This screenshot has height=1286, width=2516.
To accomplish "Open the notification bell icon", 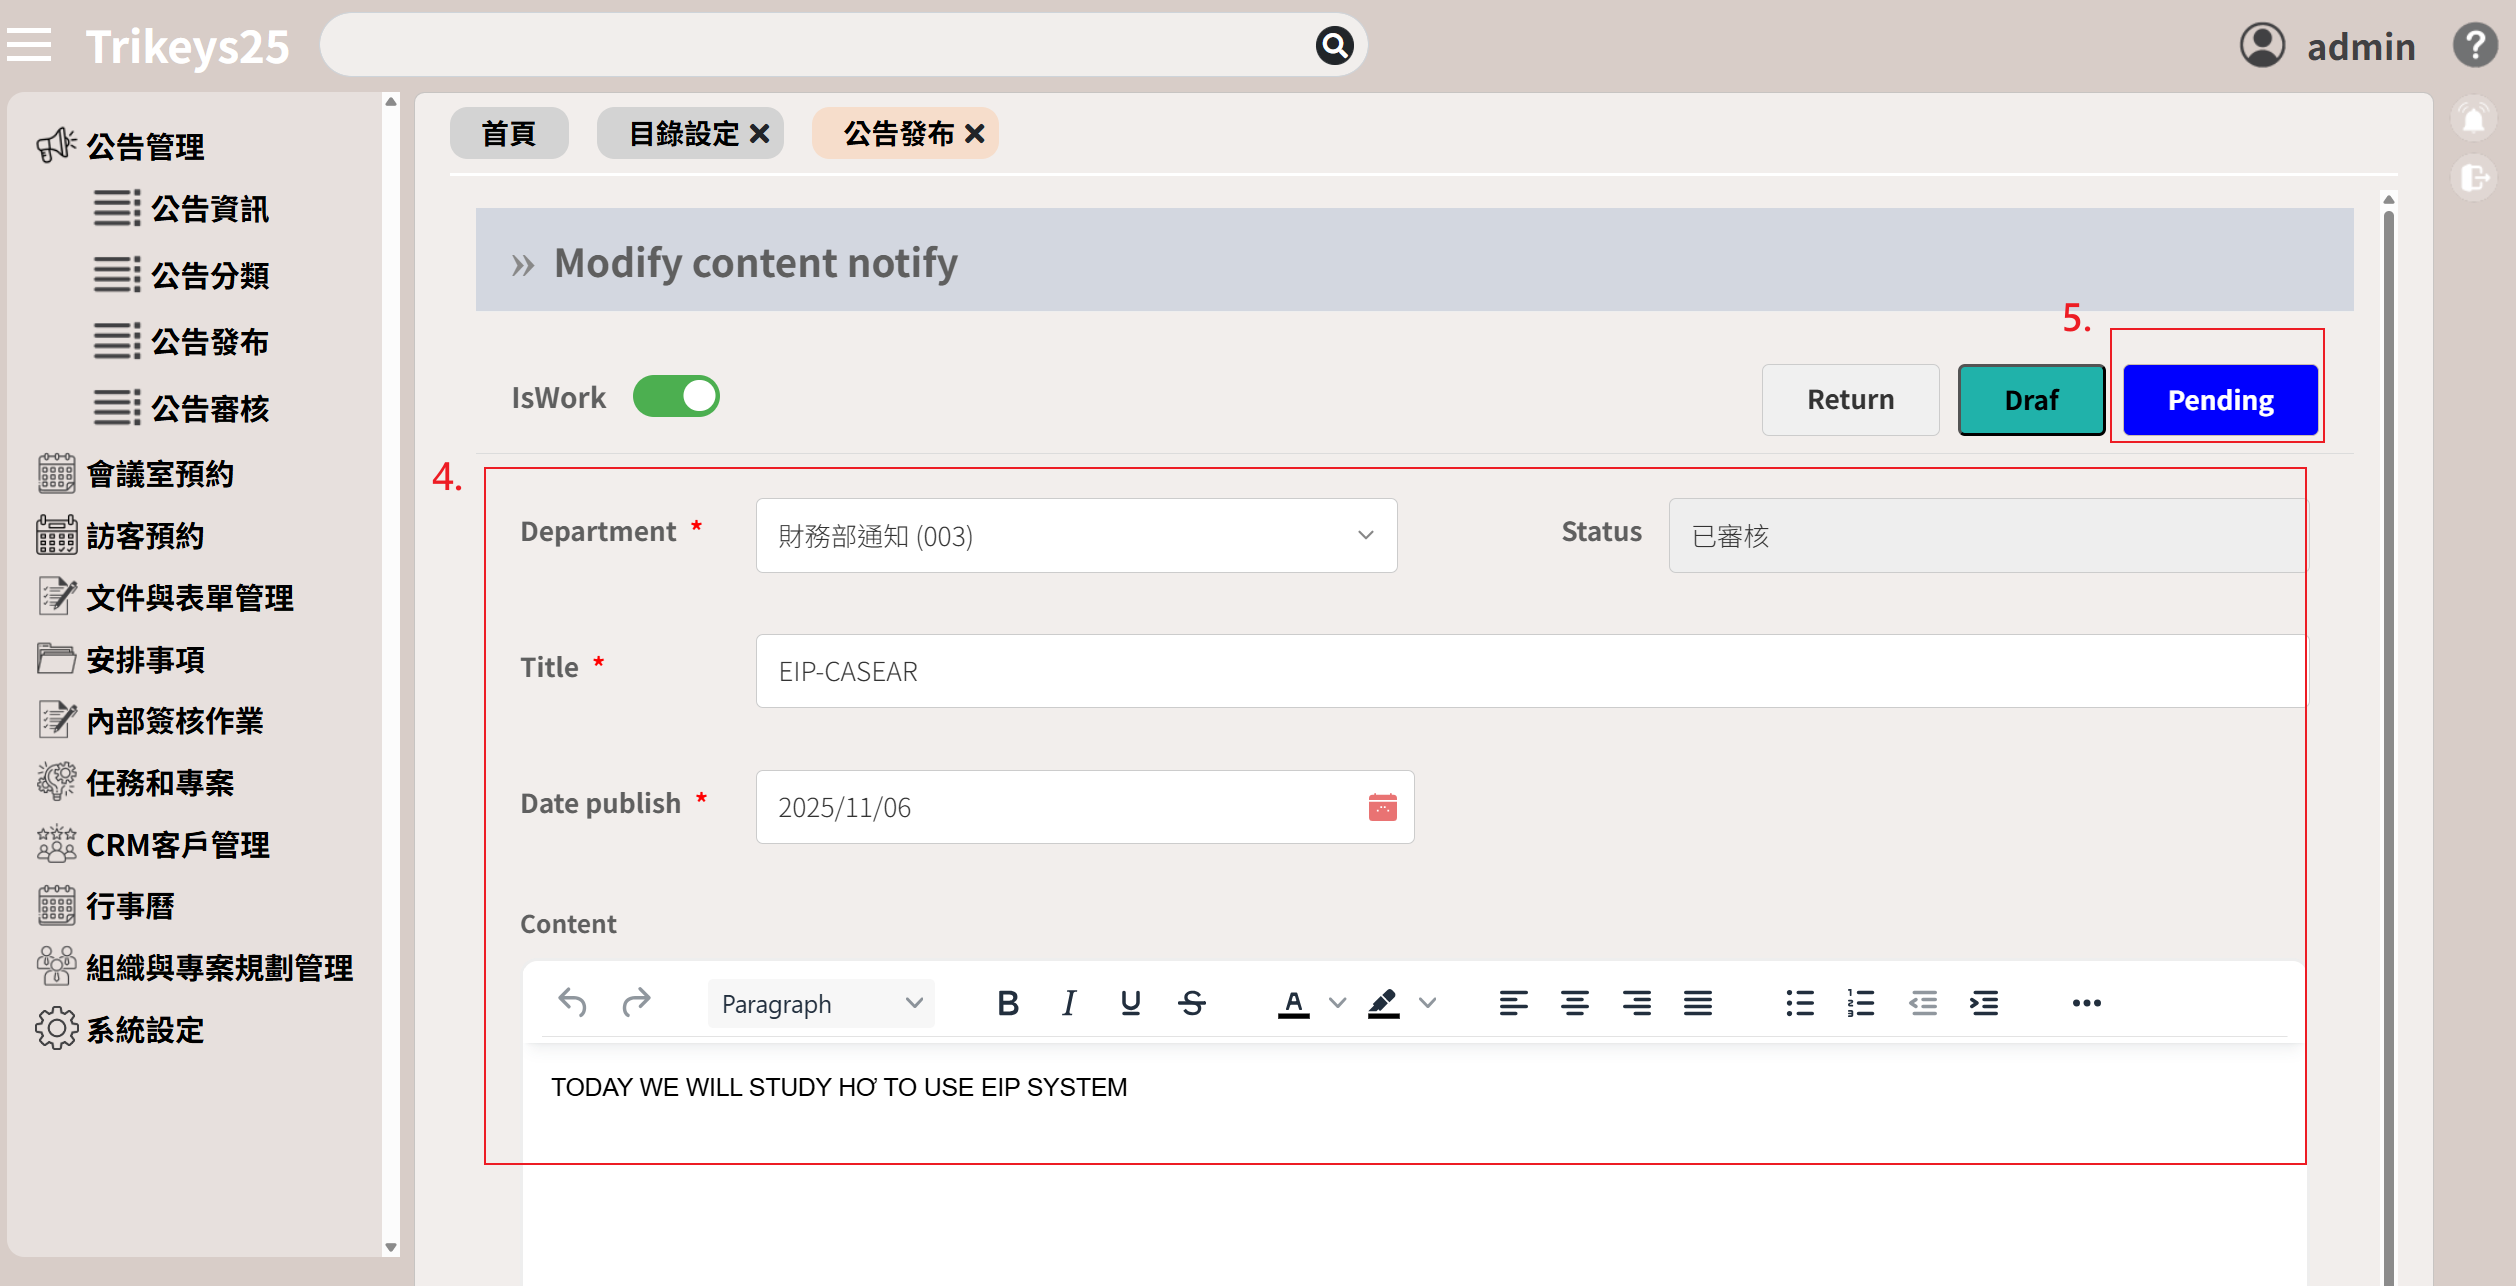I will coord(2474,120).
